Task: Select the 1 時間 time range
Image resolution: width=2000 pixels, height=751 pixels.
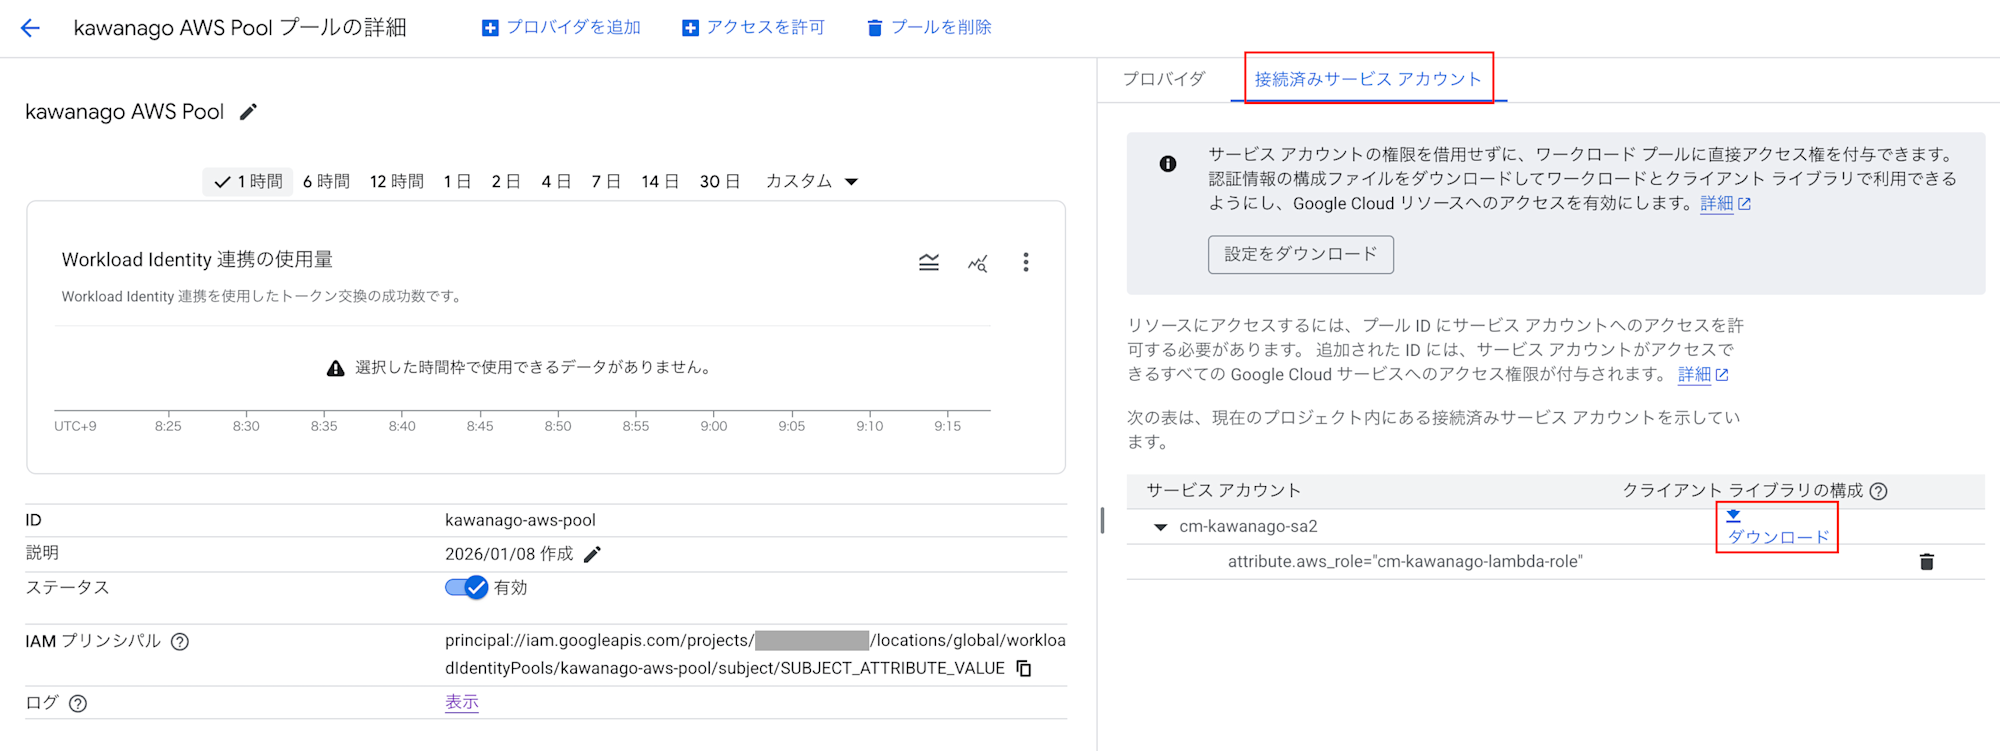Action: point(249,181)
